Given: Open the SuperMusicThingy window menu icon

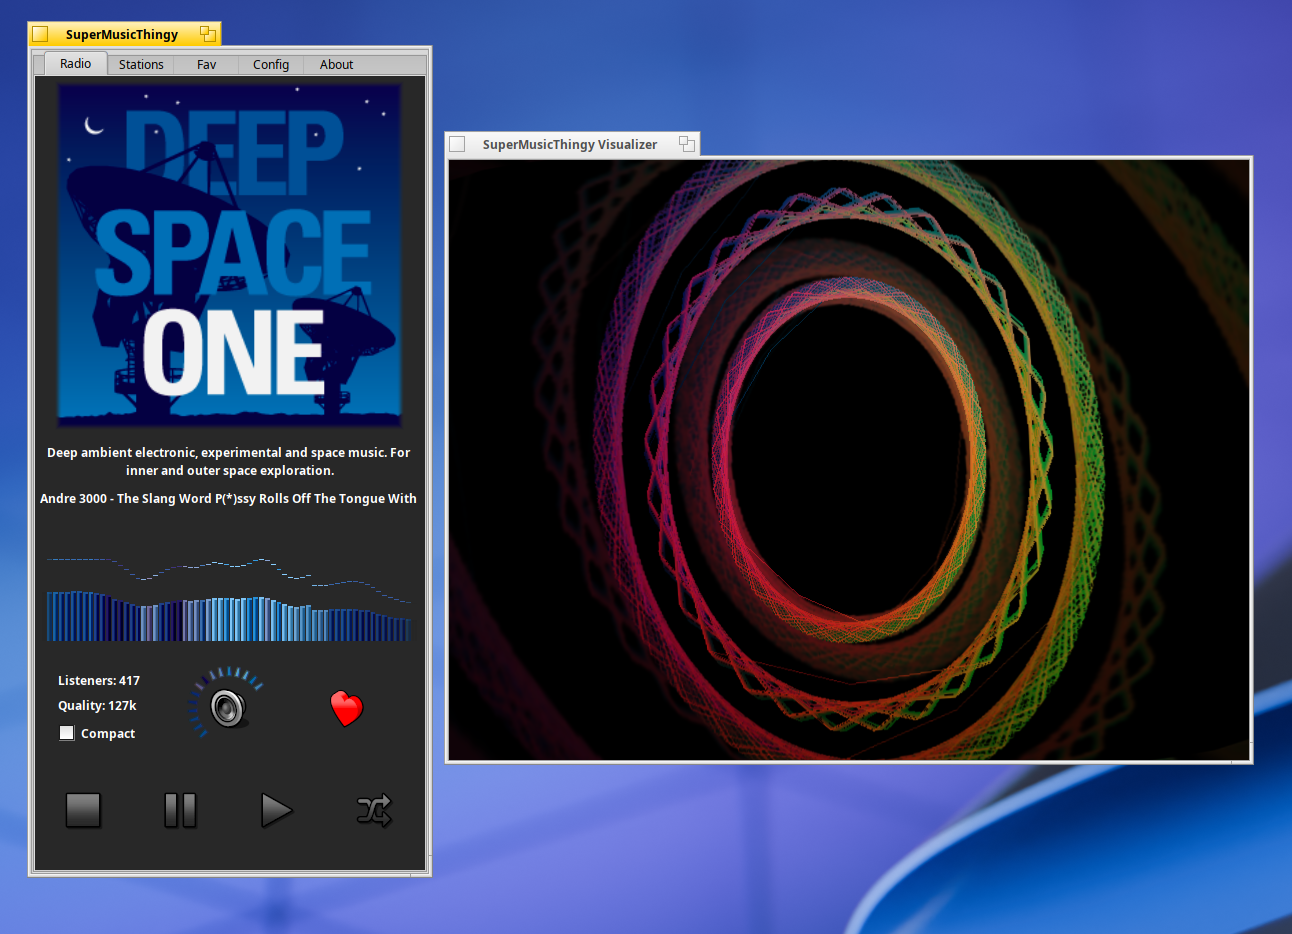Looking at the screenshot, I should click(x=40, y=34).
